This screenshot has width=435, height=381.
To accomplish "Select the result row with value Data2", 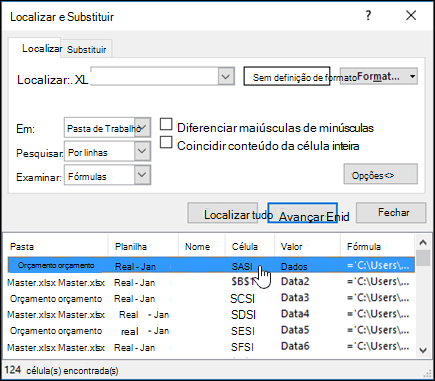I will [x=211, y=282].
